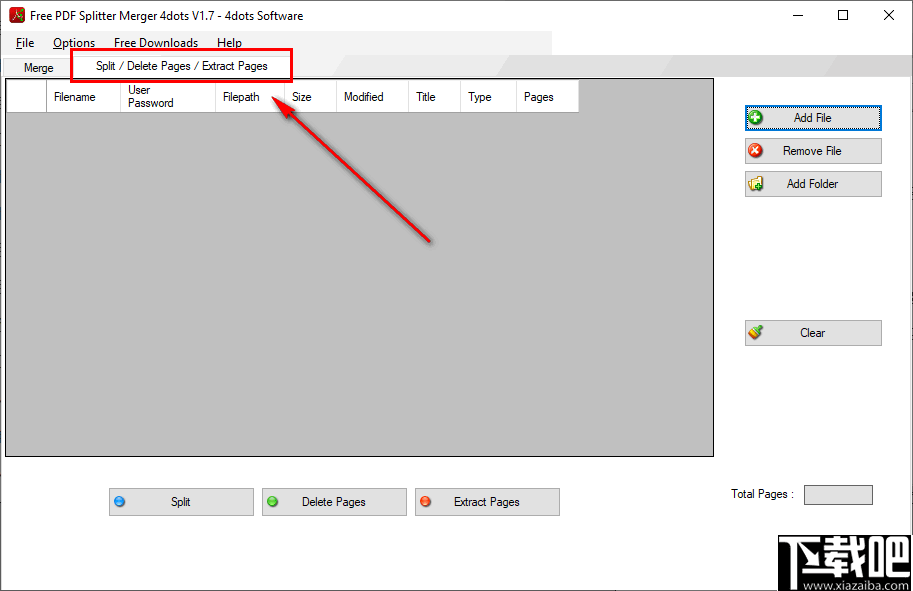Screen dimensions: 913x591
Task: Click the green icon beside Delete Pages
Action: (x=273, y=501)
